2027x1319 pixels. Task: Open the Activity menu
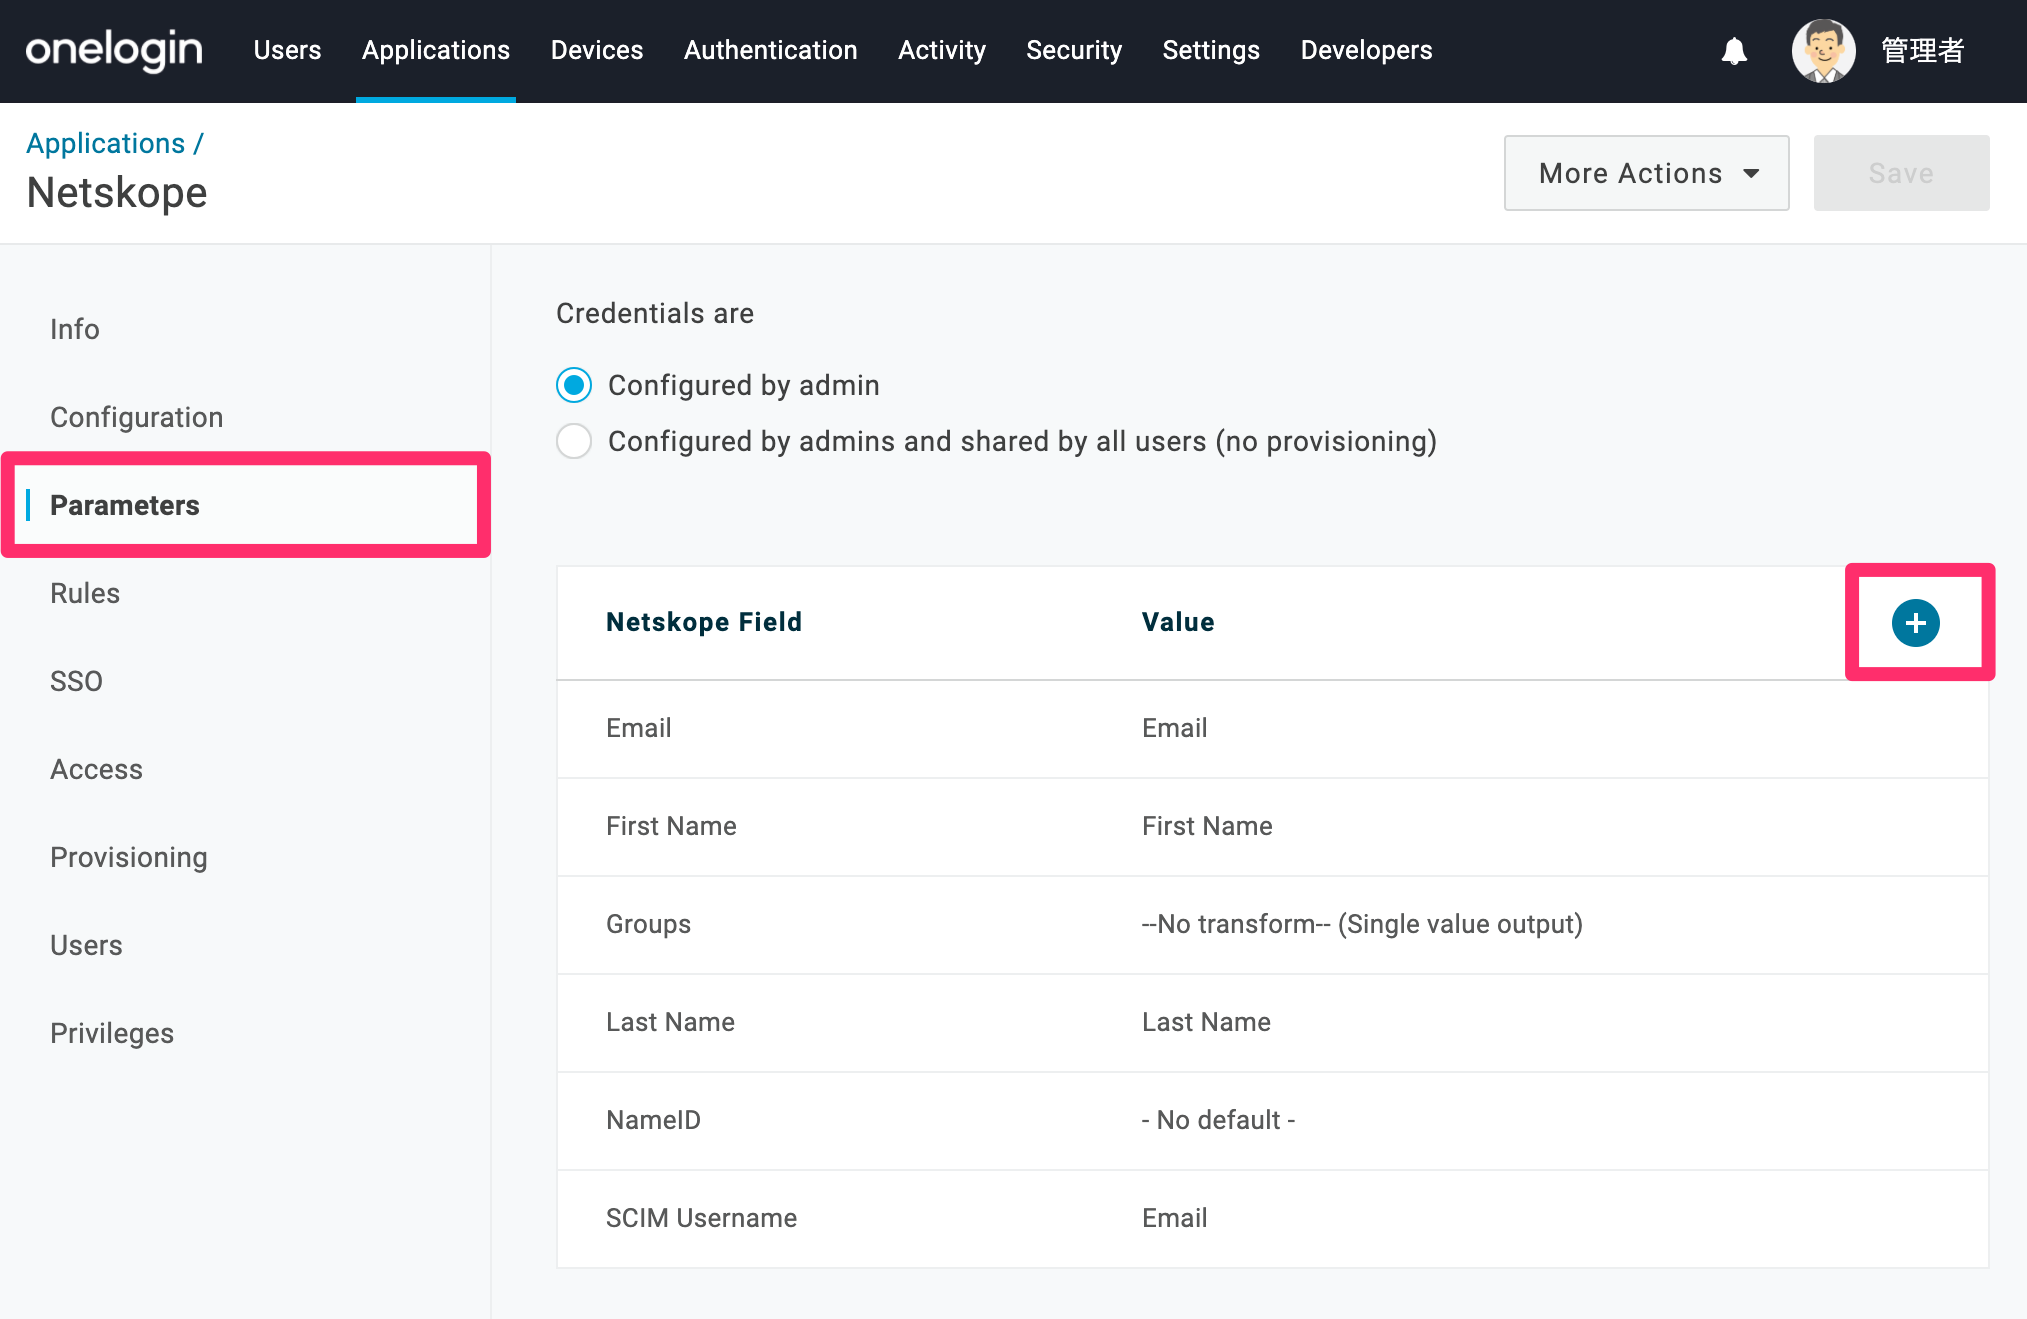pos(942,50)
